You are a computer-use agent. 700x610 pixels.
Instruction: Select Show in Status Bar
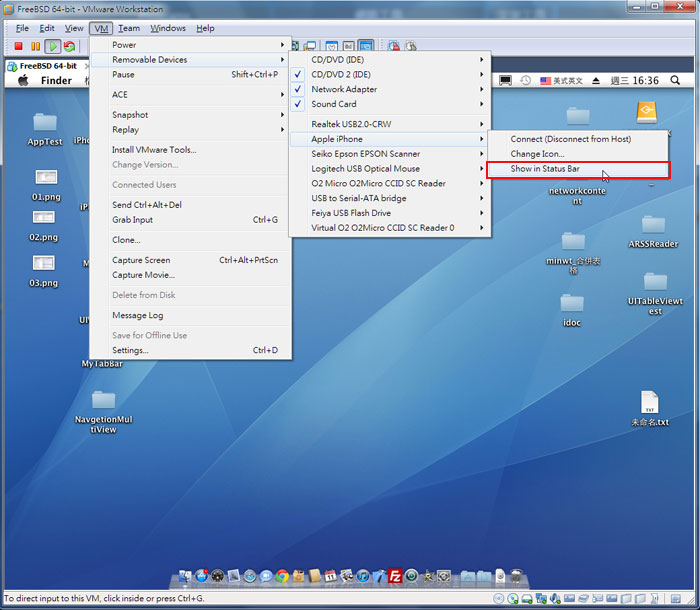pos(578,169)
